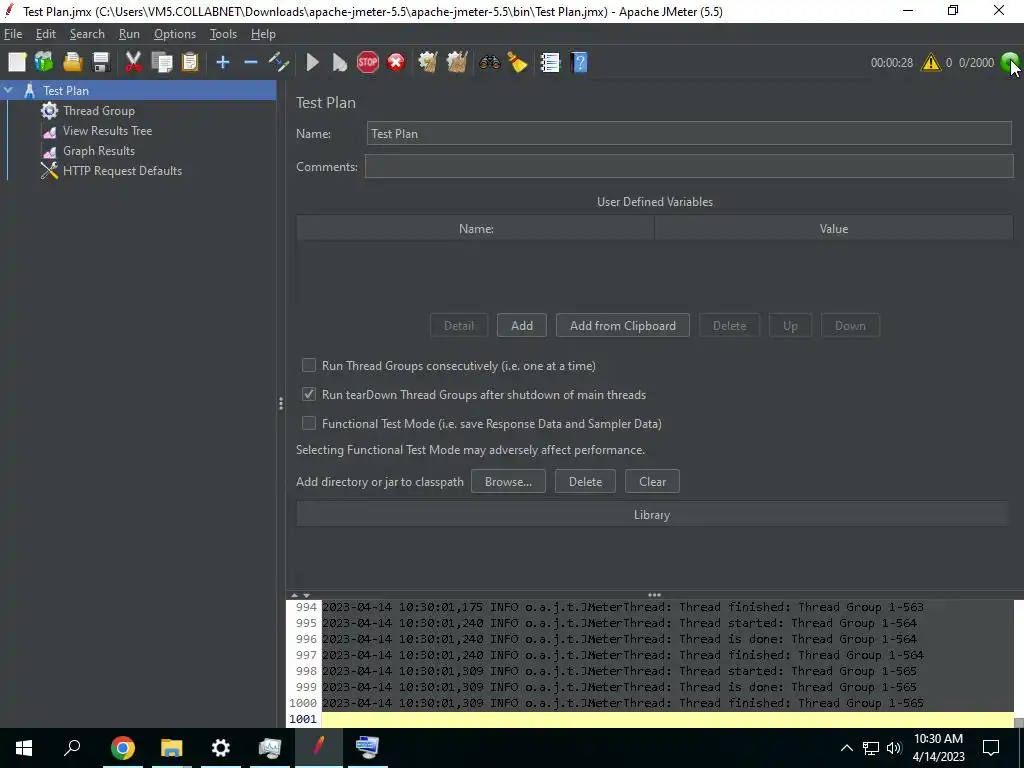
Task: Click the New test plan icon
Action: (17, 63)
